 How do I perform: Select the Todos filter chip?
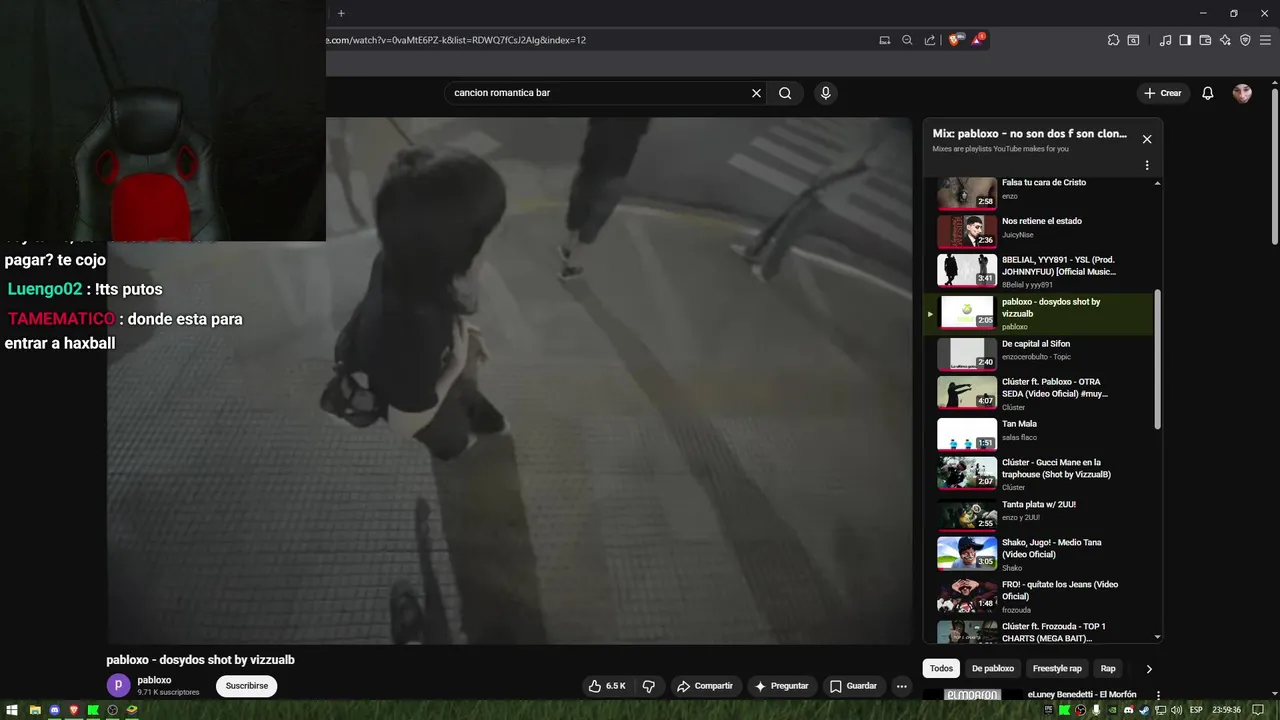(x=941, y=668)
